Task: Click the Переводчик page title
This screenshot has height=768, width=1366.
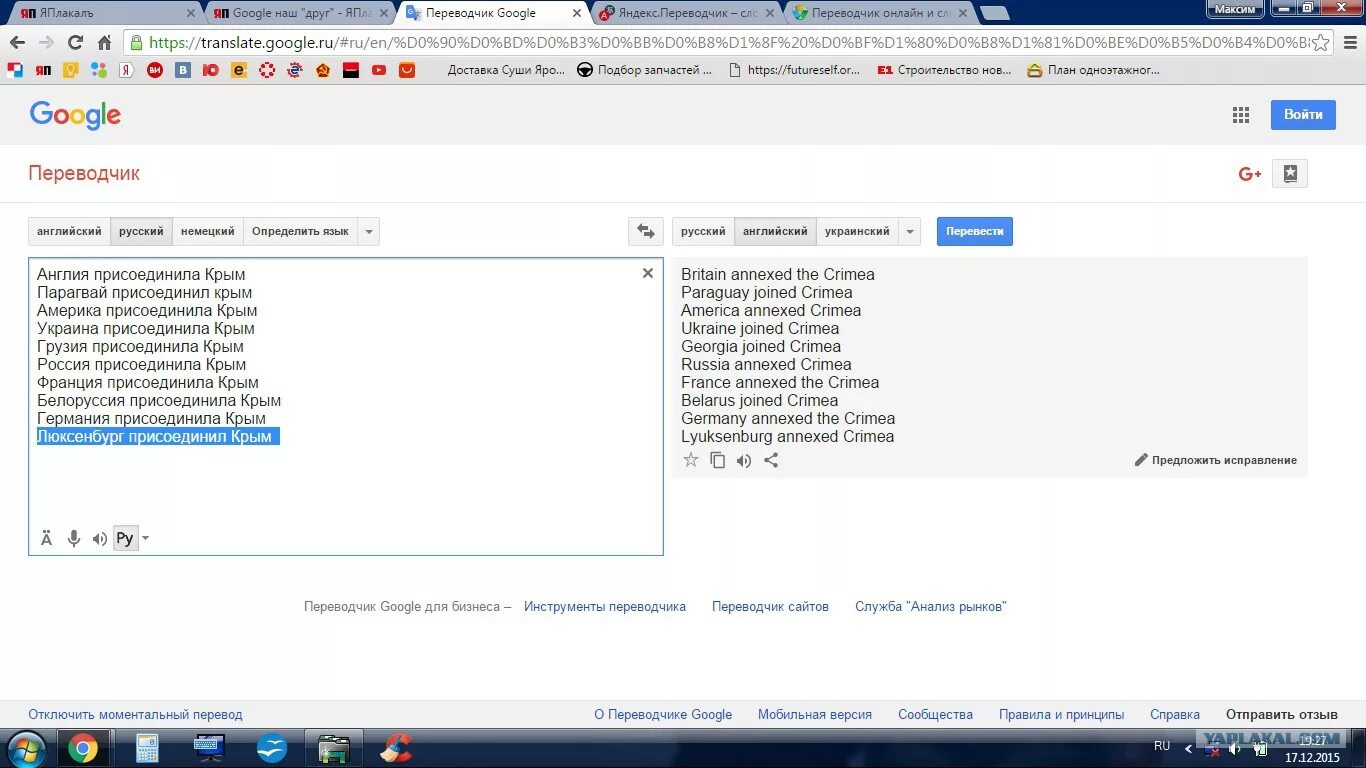Action: click(84, 173)
